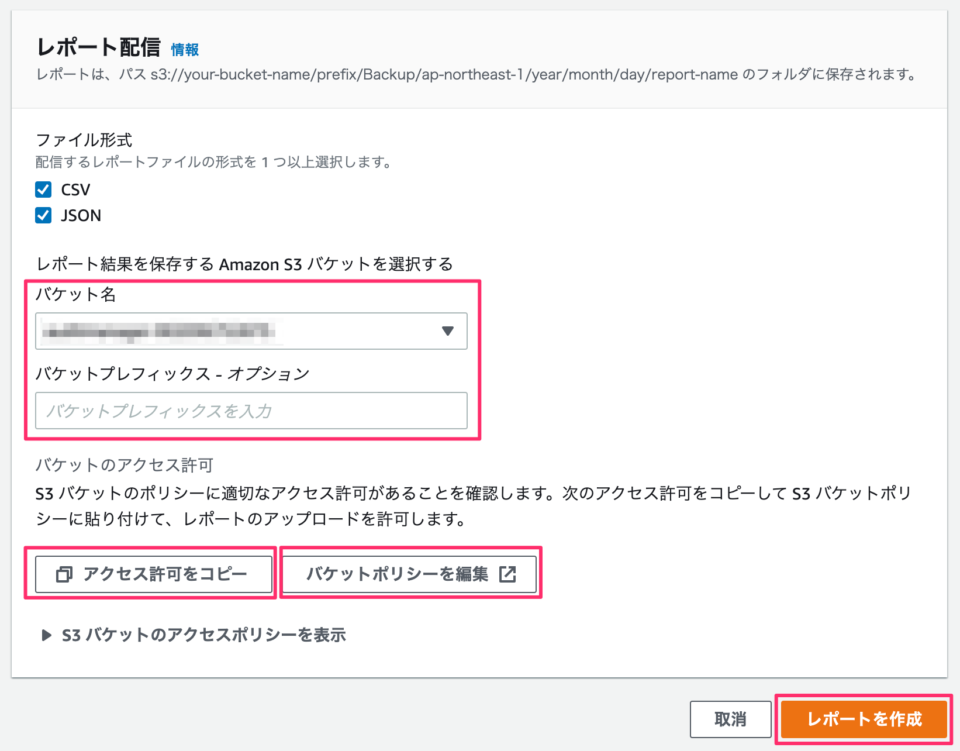Click the external link icon on バケットポリシーを編集
Screen dimensions: 960x751
coord(507,574)
